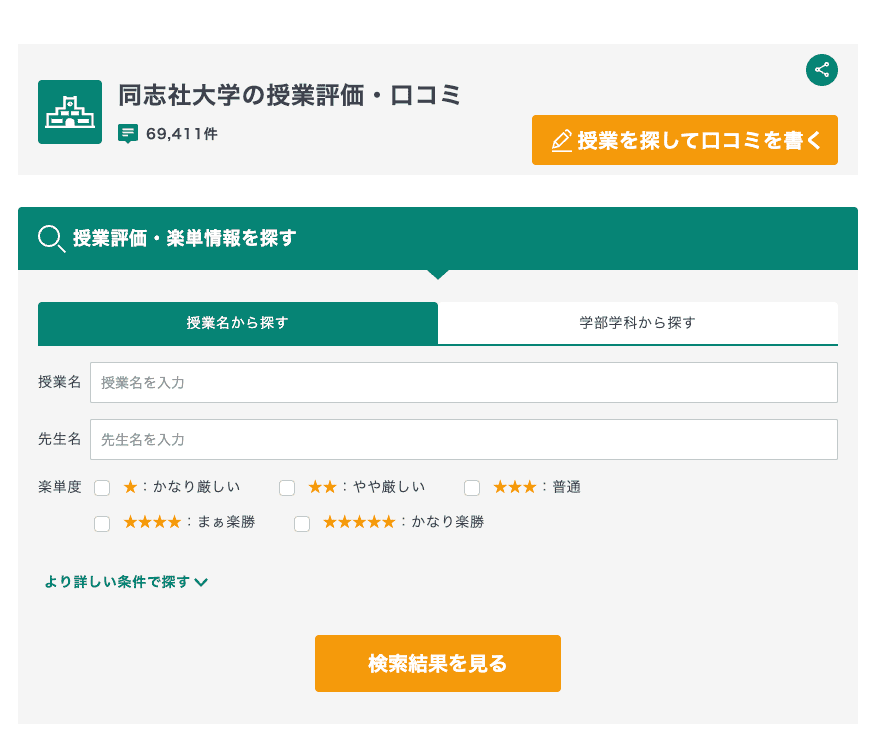Click the 先生名 input field
This screenshot has width=874, height=741.
463,440
